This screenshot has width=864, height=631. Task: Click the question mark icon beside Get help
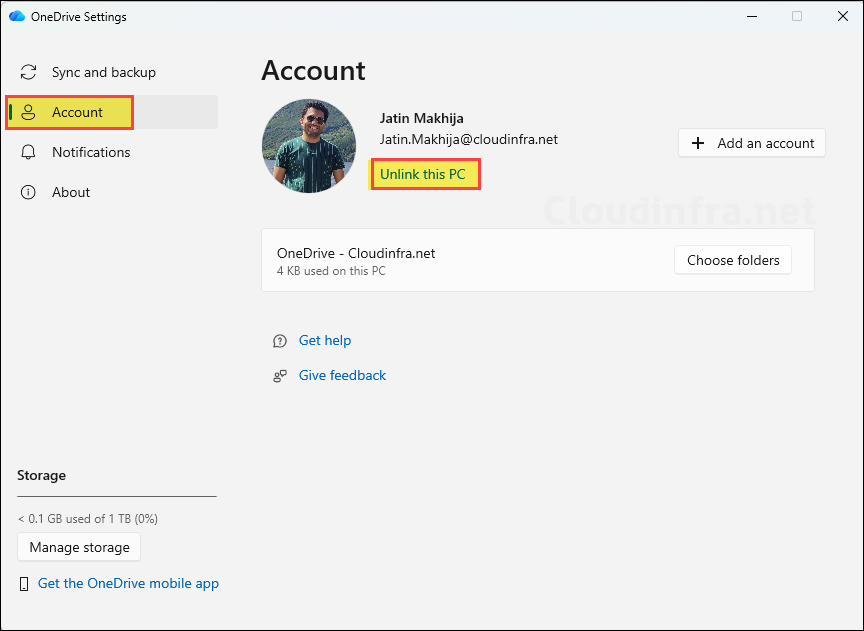click(279, 340)
